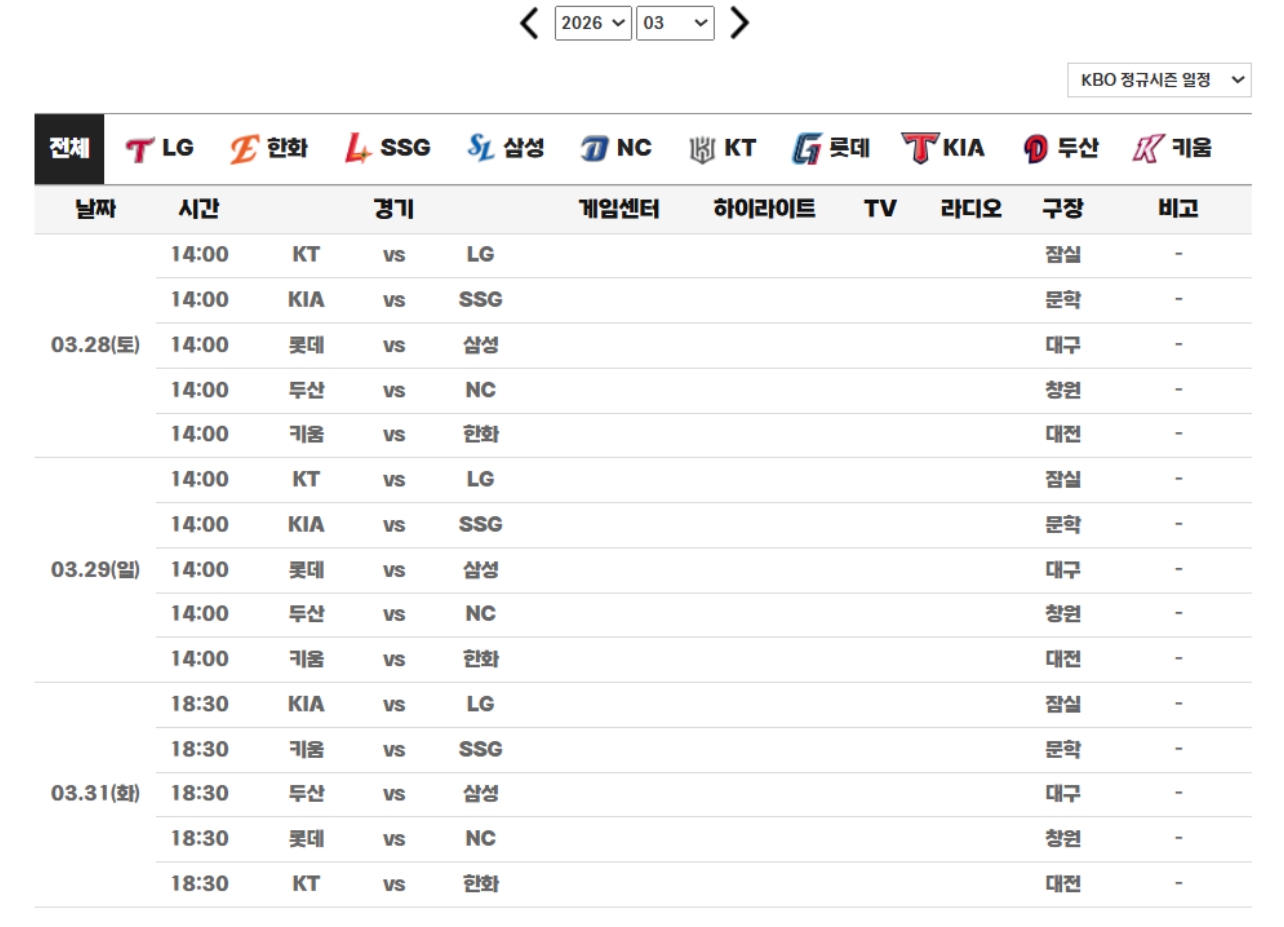The image size is (1284, 927).
Task: Click SSG in 03.28 KIA vs SSG row
Action: [480, 300]
